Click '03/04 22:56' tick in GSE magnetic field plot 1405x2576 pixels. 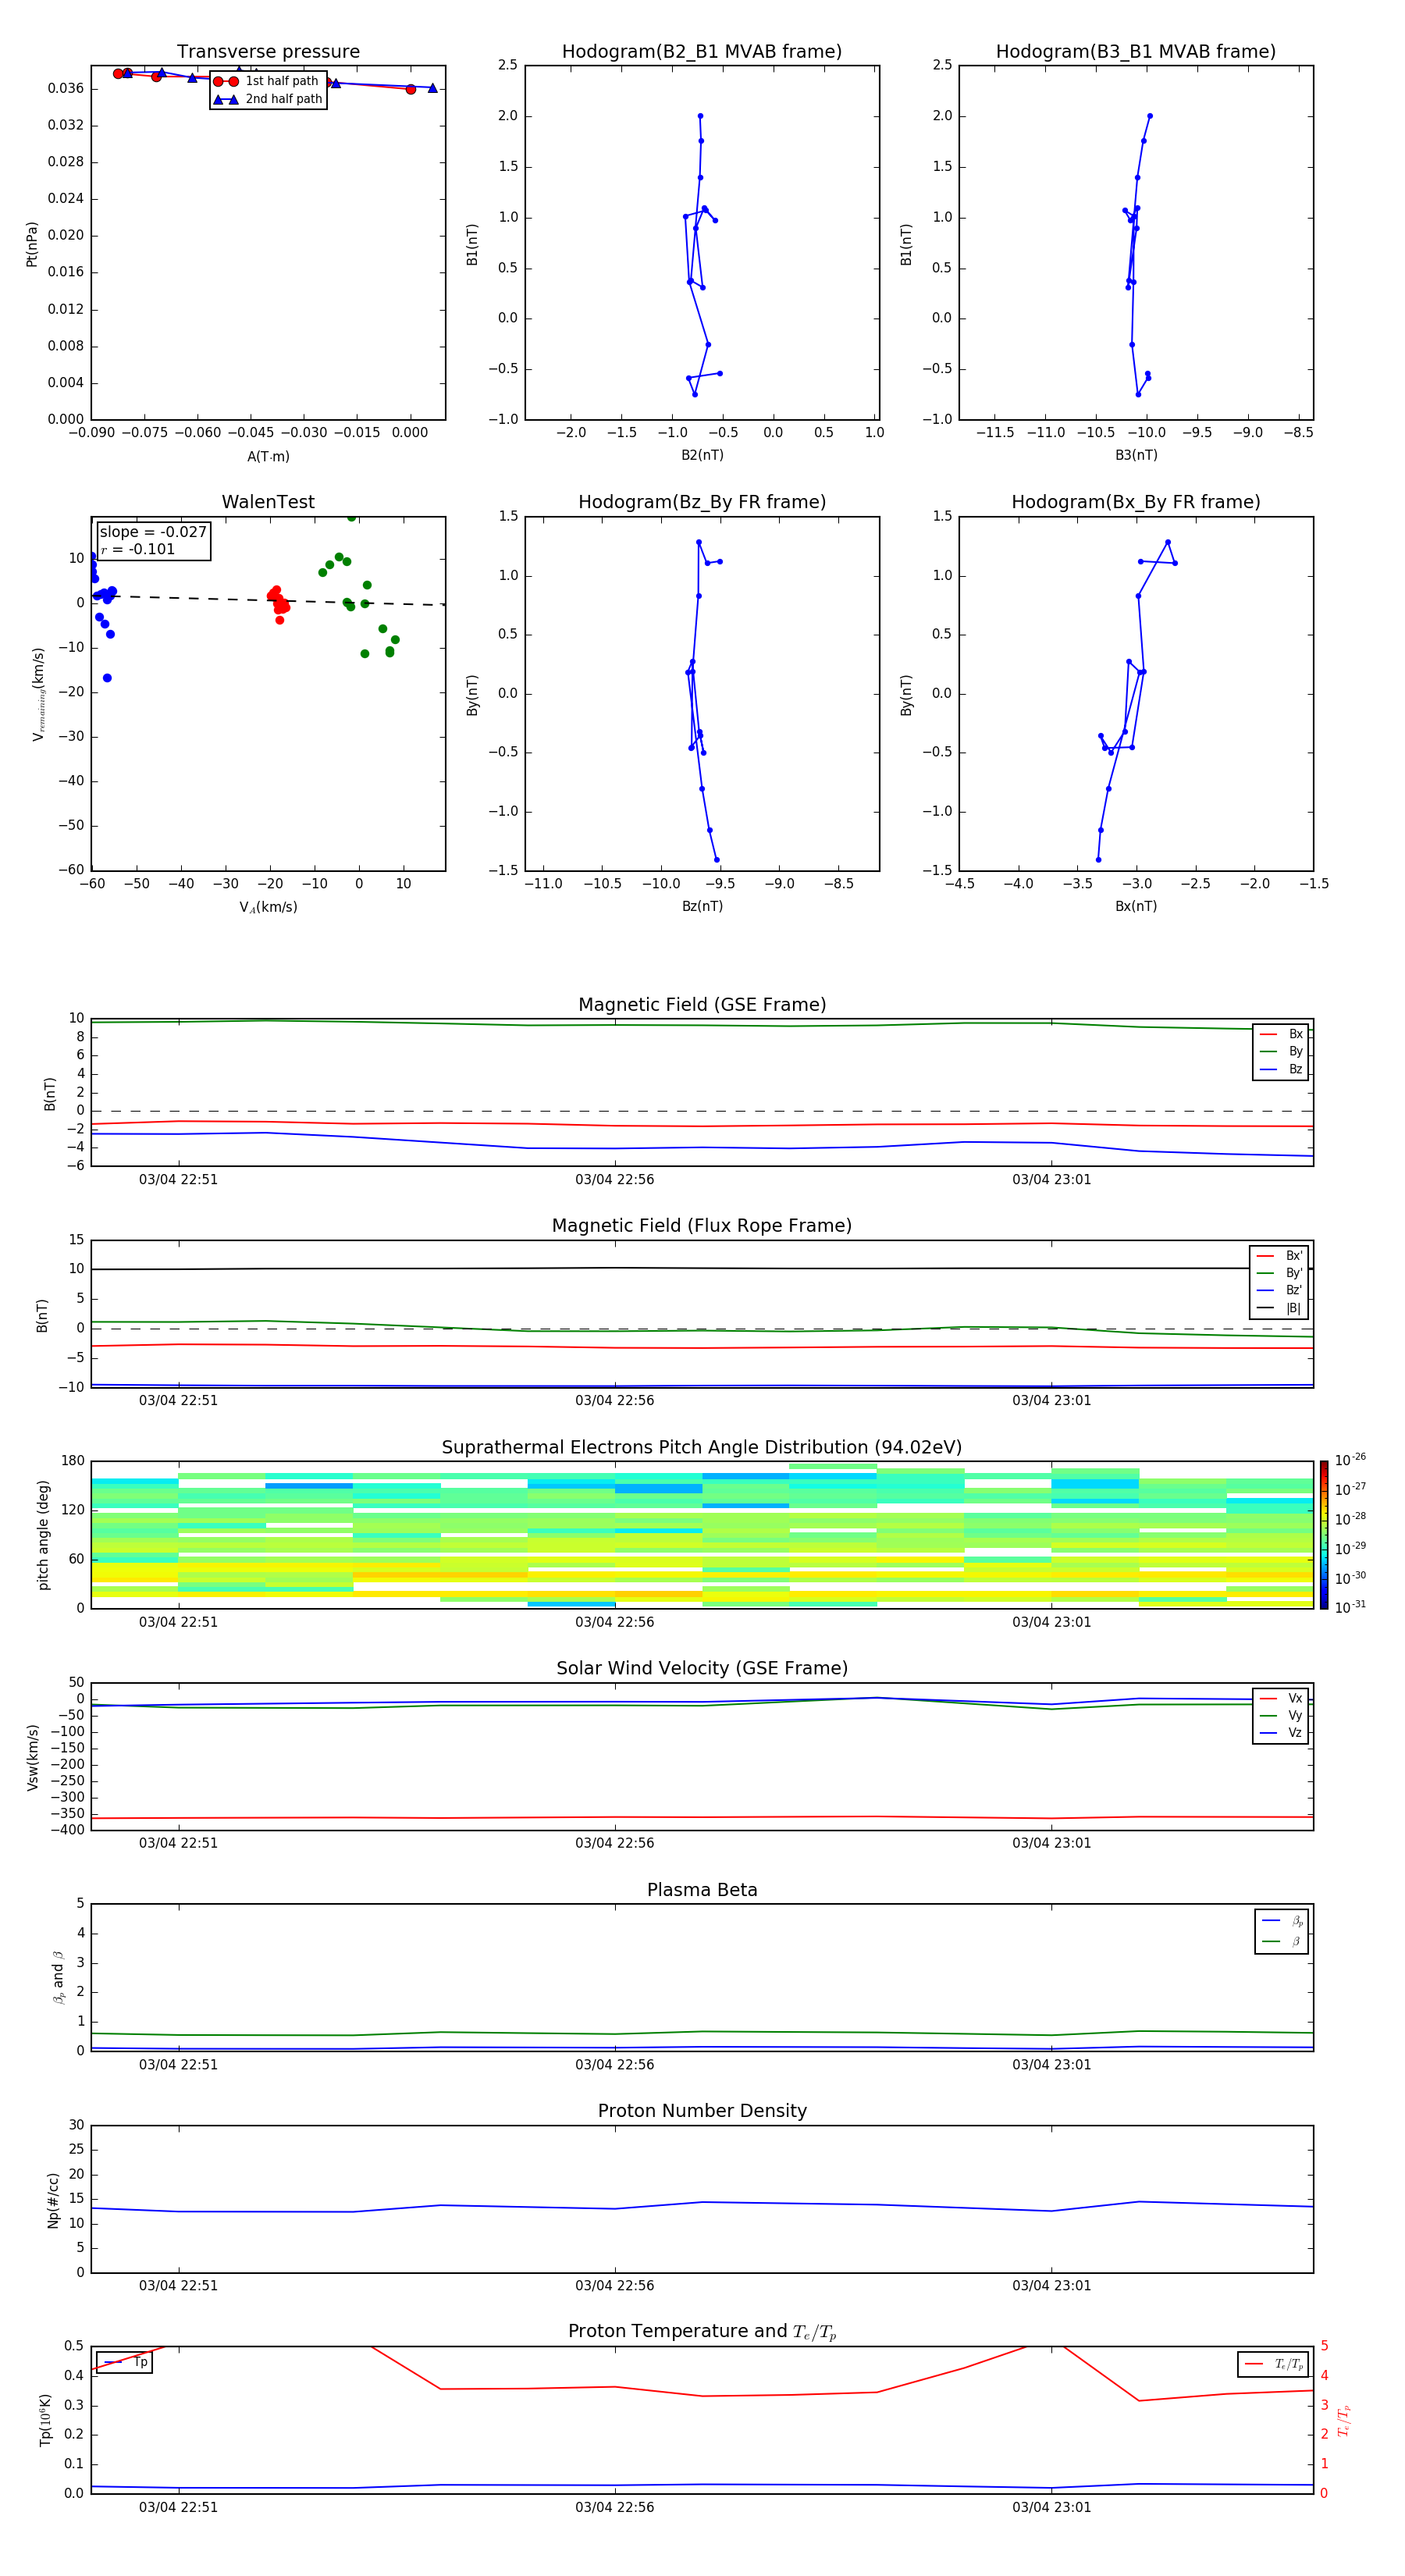point(614,1179)
